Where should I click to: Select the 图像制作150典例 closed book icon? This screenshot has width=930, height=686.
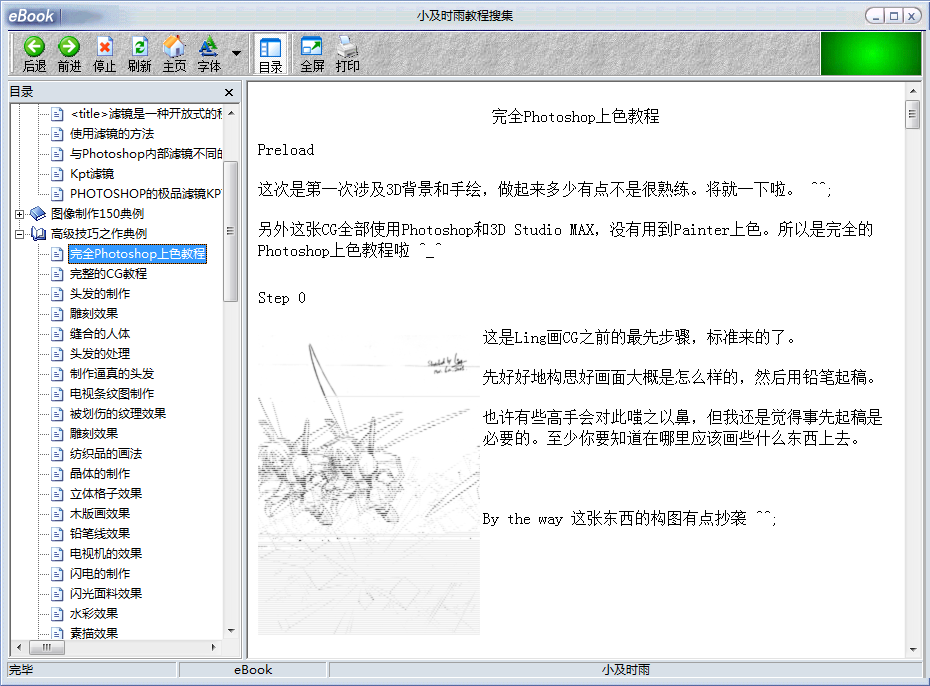pyautogui.click(x=37, y=213)
